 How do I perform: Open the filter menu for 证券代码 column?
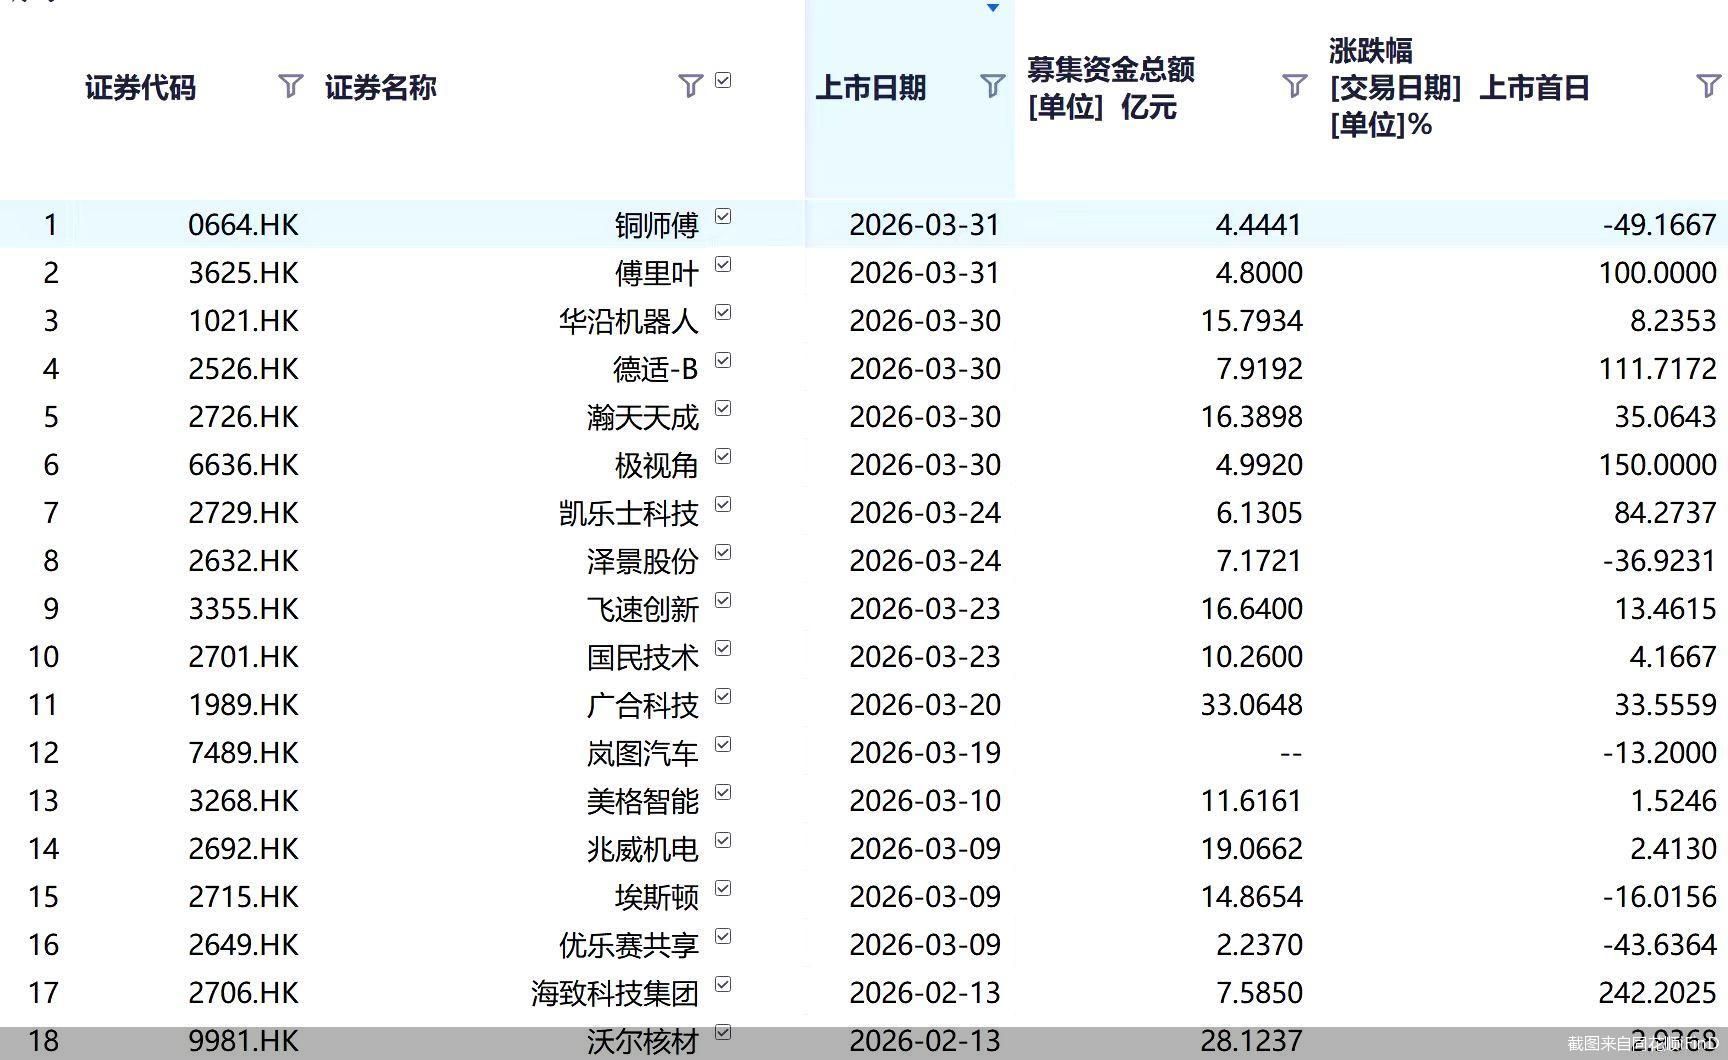tap(290, 87)
